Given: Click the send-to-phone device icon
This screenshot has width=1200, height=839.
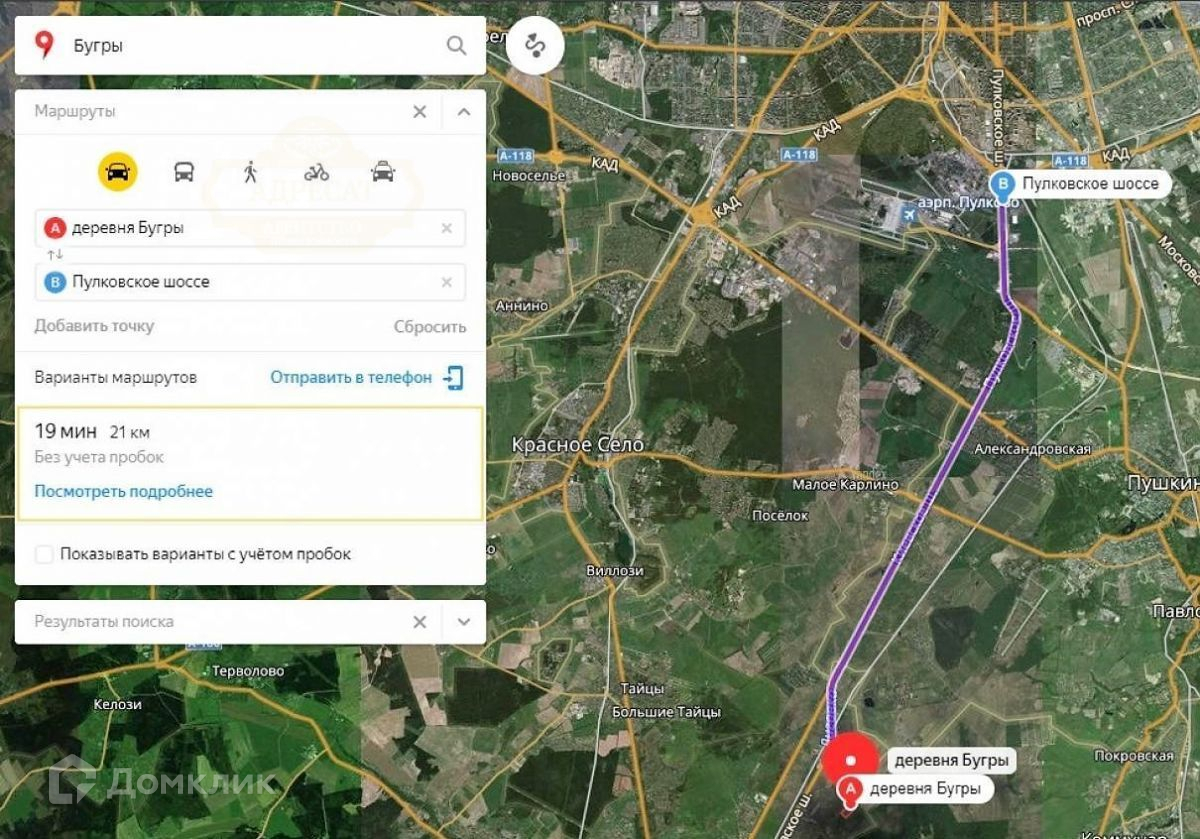Looking at the screenshot, I should (453, 377).
